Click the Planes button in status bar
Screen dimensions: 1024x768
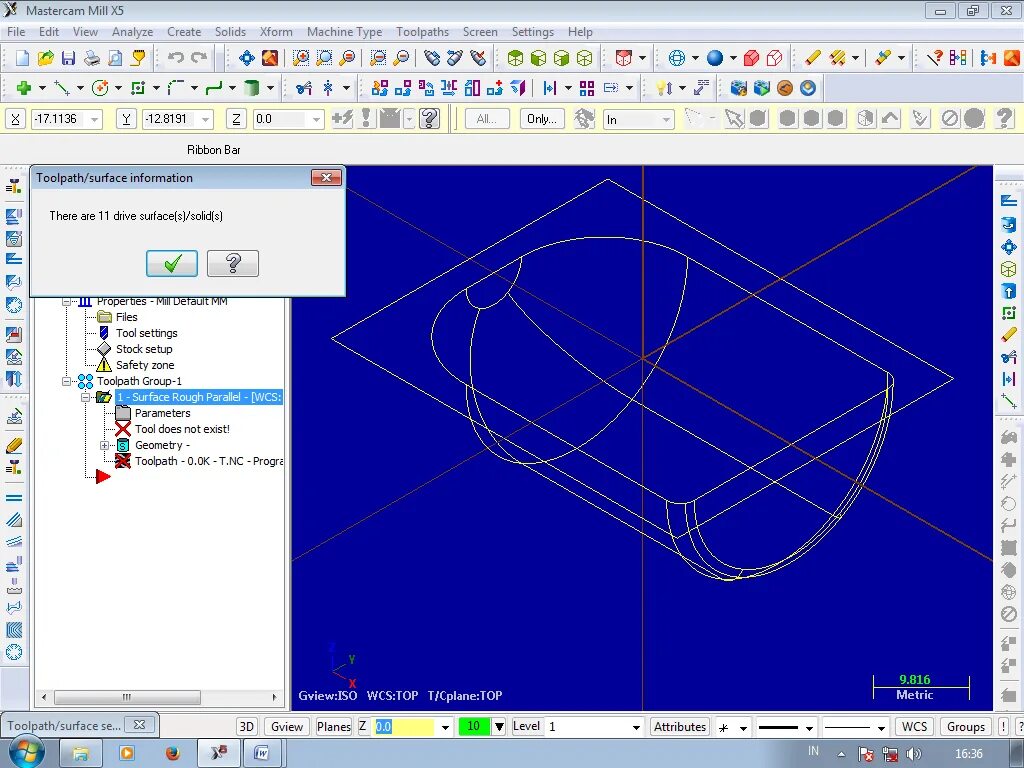[334, 726]
